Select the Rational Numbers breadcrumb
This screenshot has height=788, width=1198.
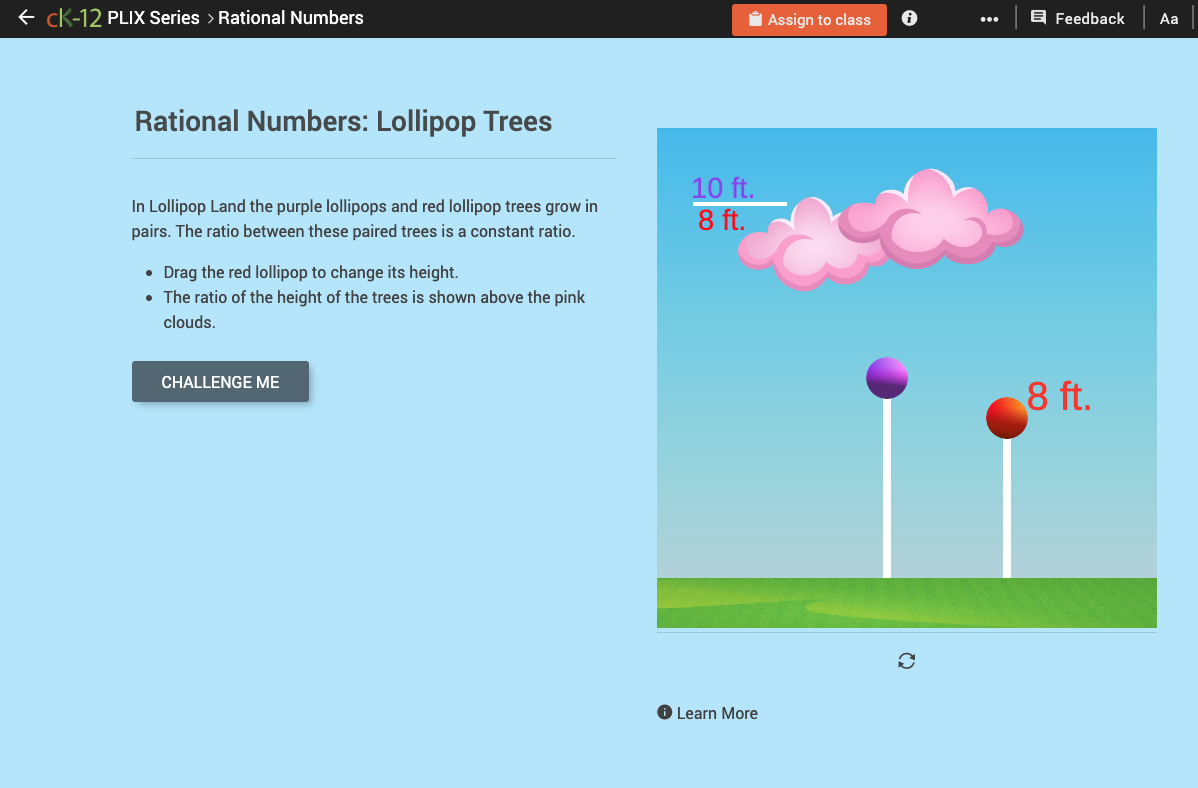click(x=290, y=18)
